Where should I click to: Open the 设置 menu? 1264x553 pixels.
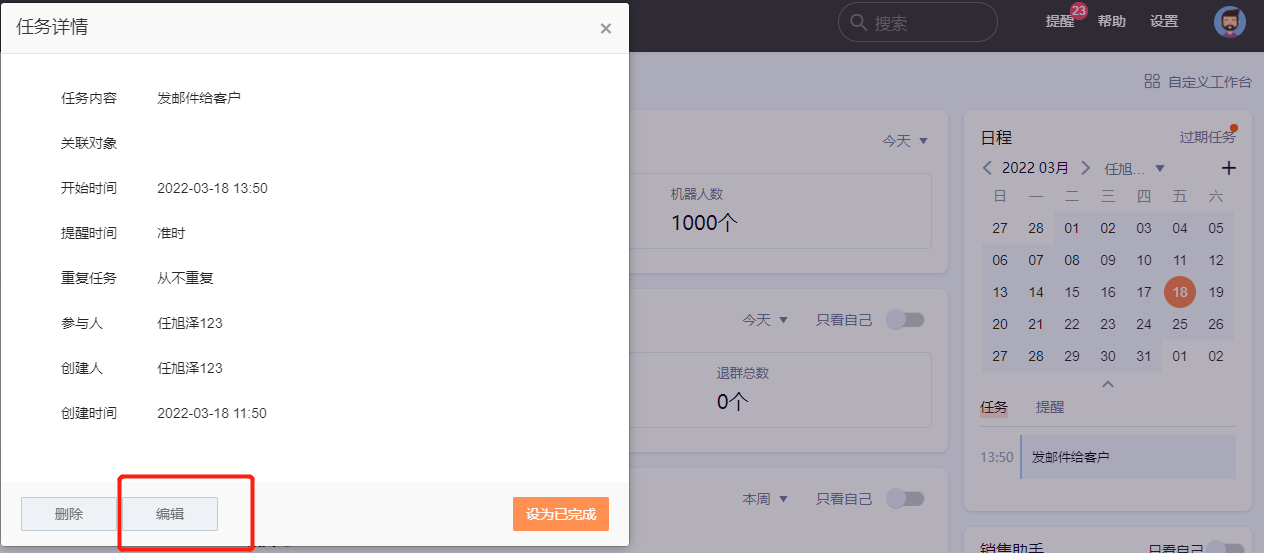click(x=1164, y=21)
